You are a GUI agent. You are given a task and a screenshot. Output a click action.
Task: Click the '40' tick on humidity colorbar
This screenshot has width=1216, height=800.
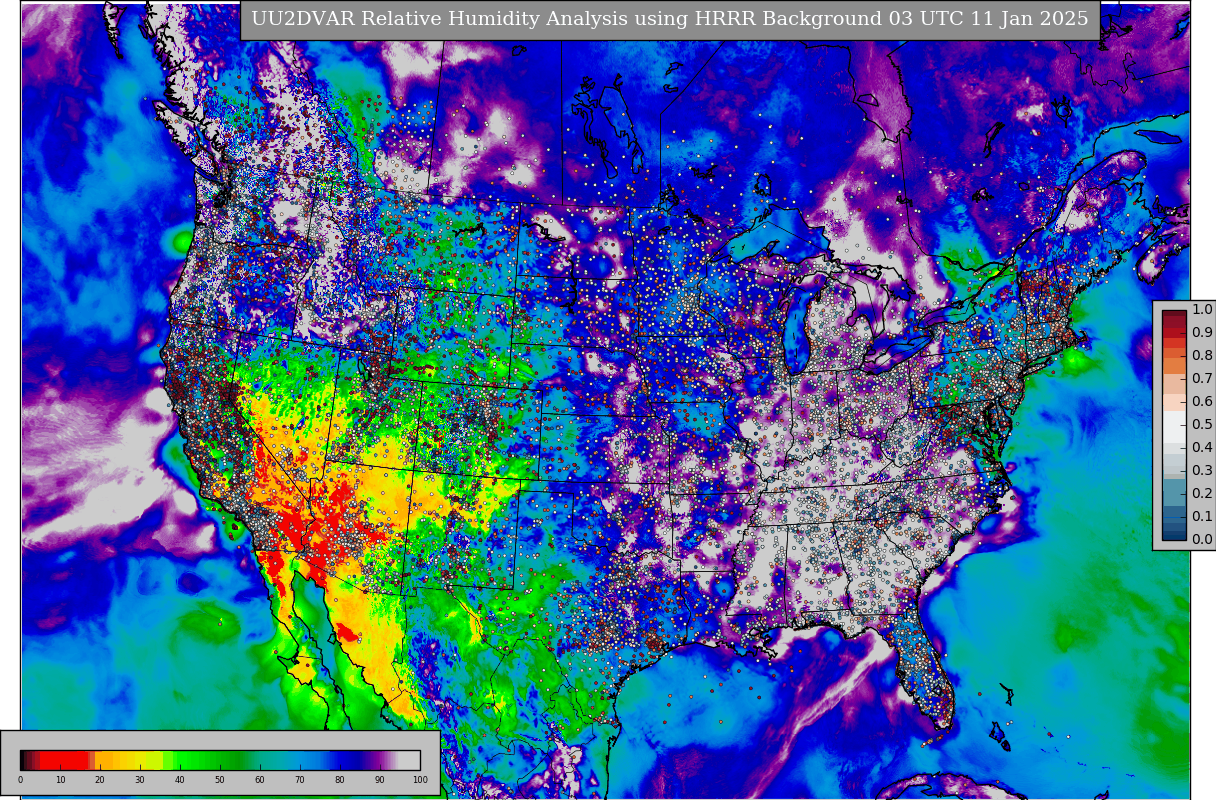[180, 780]
